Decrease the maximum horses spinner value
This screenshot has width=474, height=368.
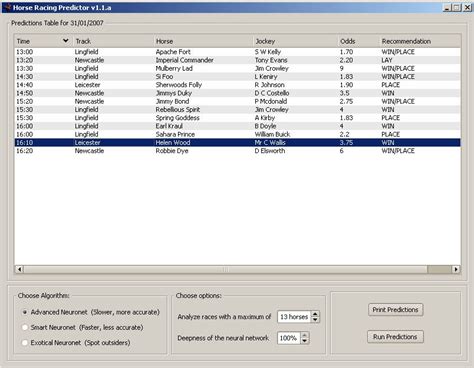click(x=315, y=319)
